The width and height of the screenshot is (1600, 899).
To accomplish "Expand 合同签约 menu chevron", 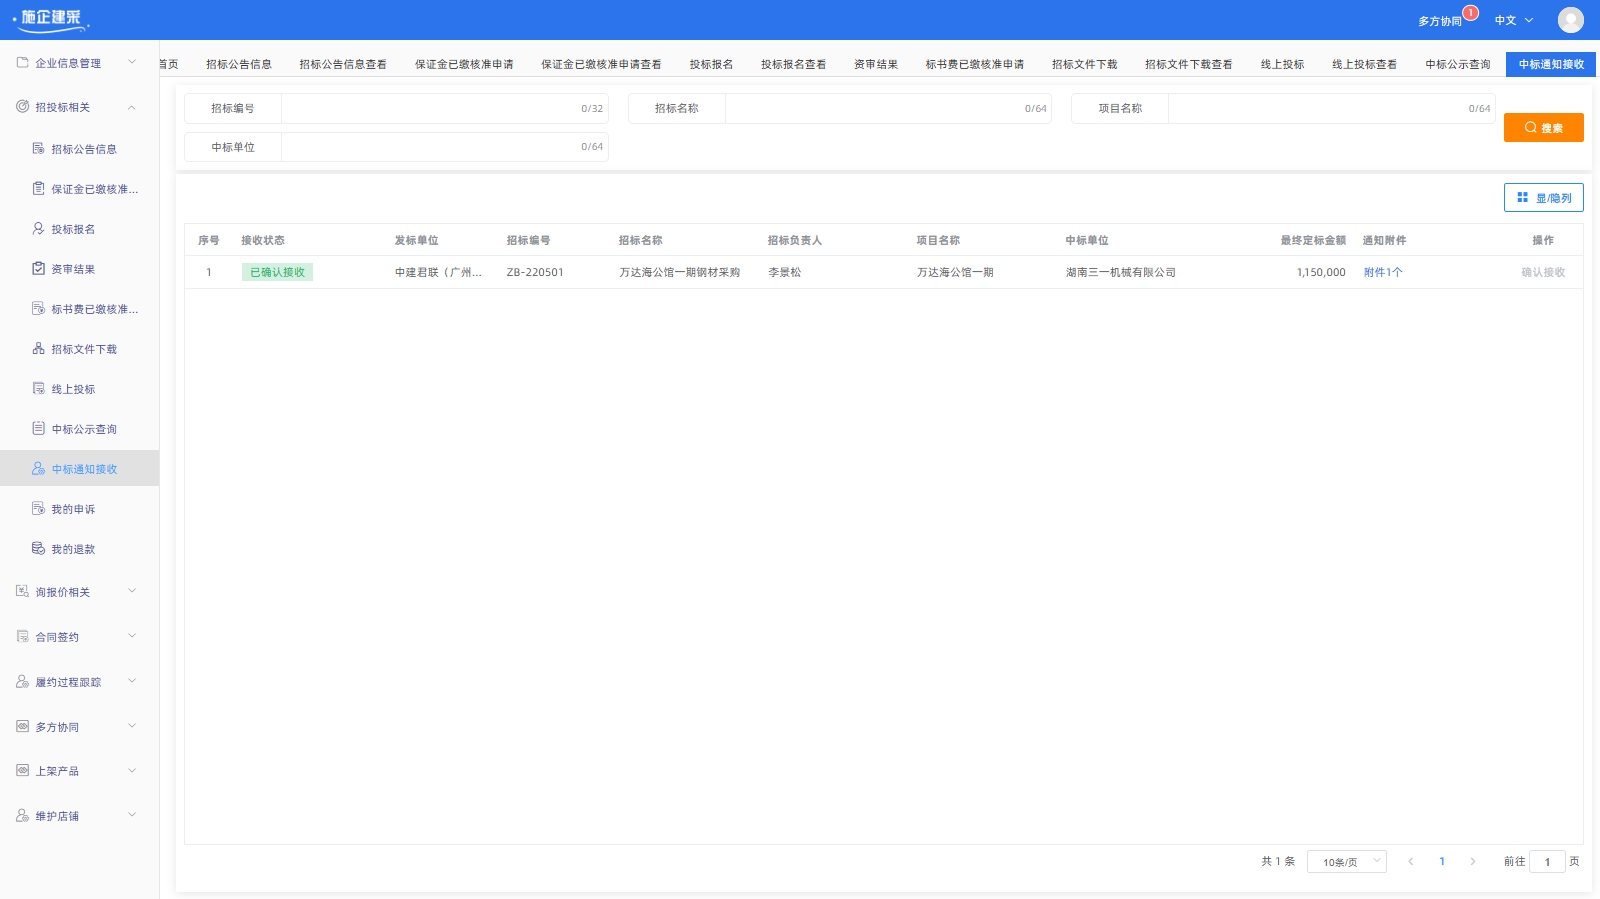I will tap(132, 636).
